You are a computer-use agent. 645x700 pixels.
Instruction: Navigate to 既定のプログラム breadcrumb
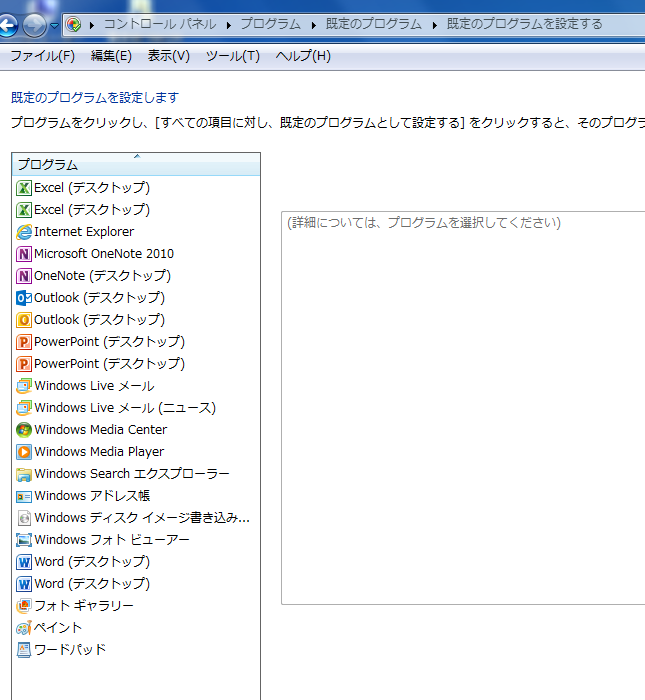coord(374,24)
